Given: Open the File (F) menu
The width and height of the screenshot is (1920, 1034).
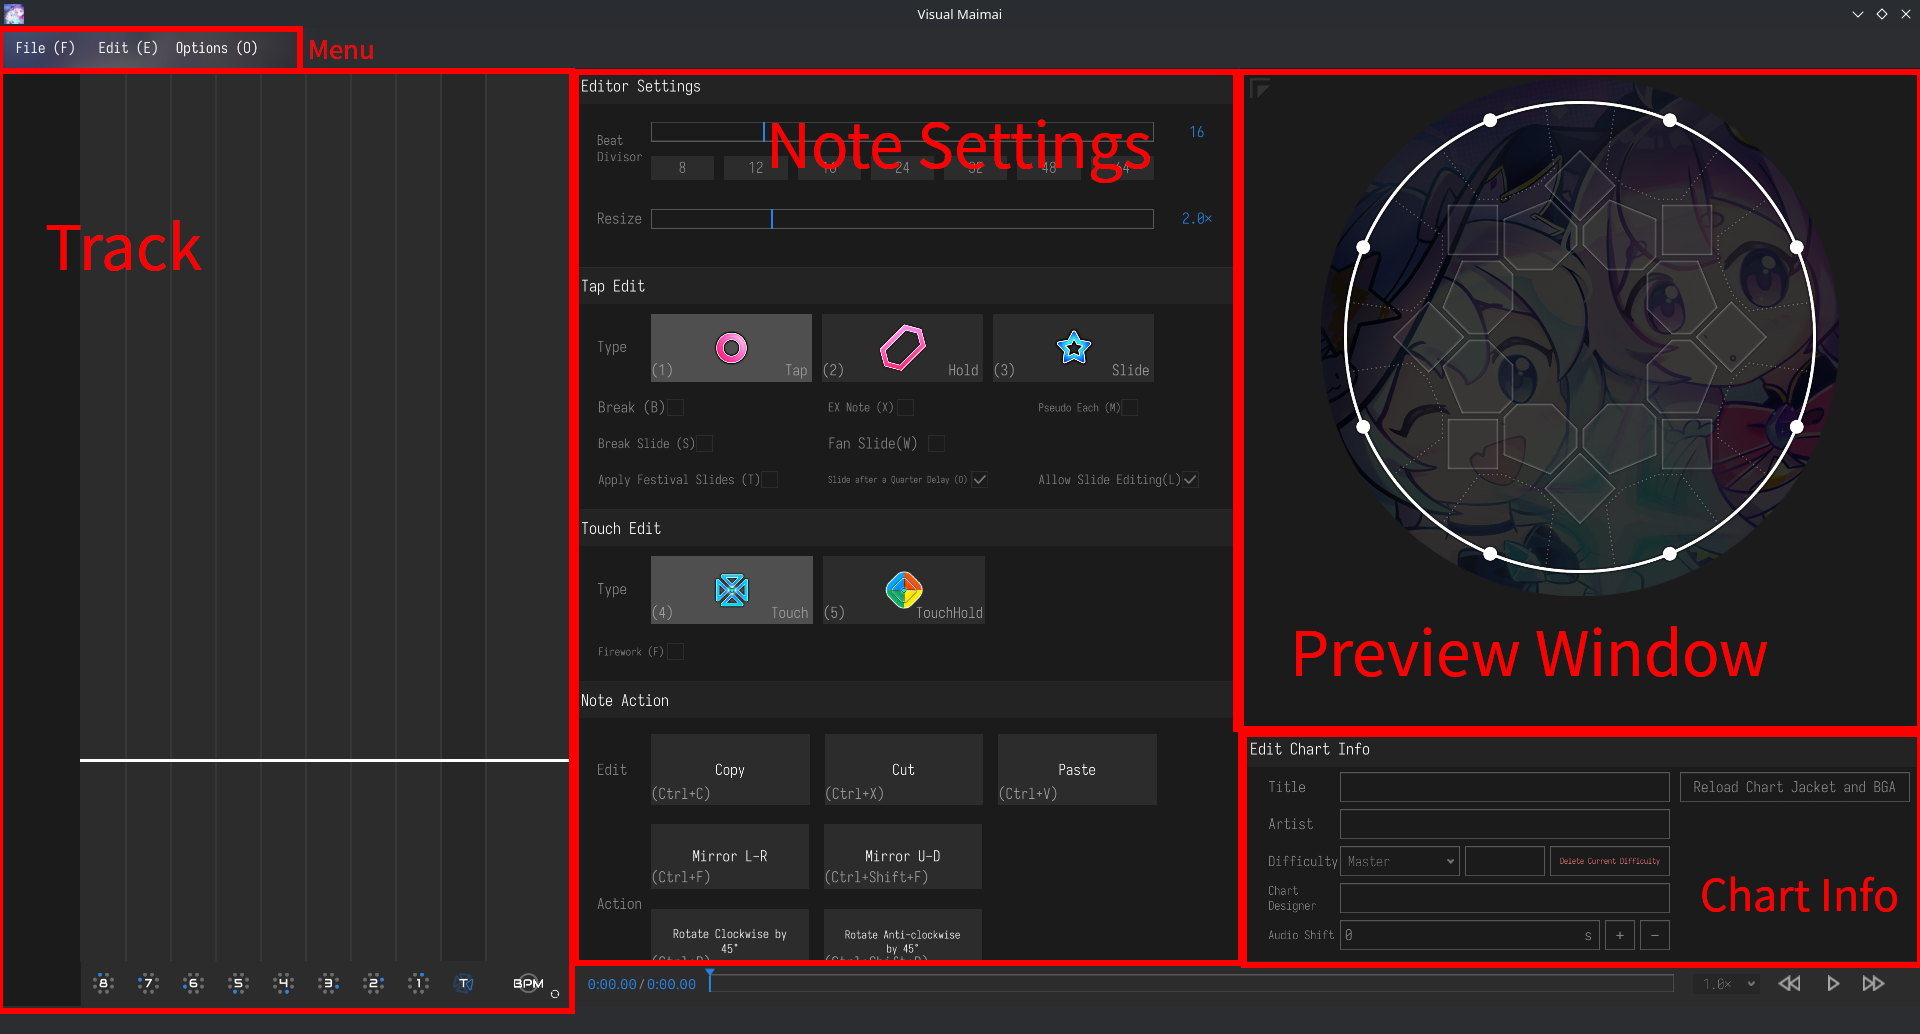Looking at the screenshot, I should pyautogui.click(x=45, y=48).
